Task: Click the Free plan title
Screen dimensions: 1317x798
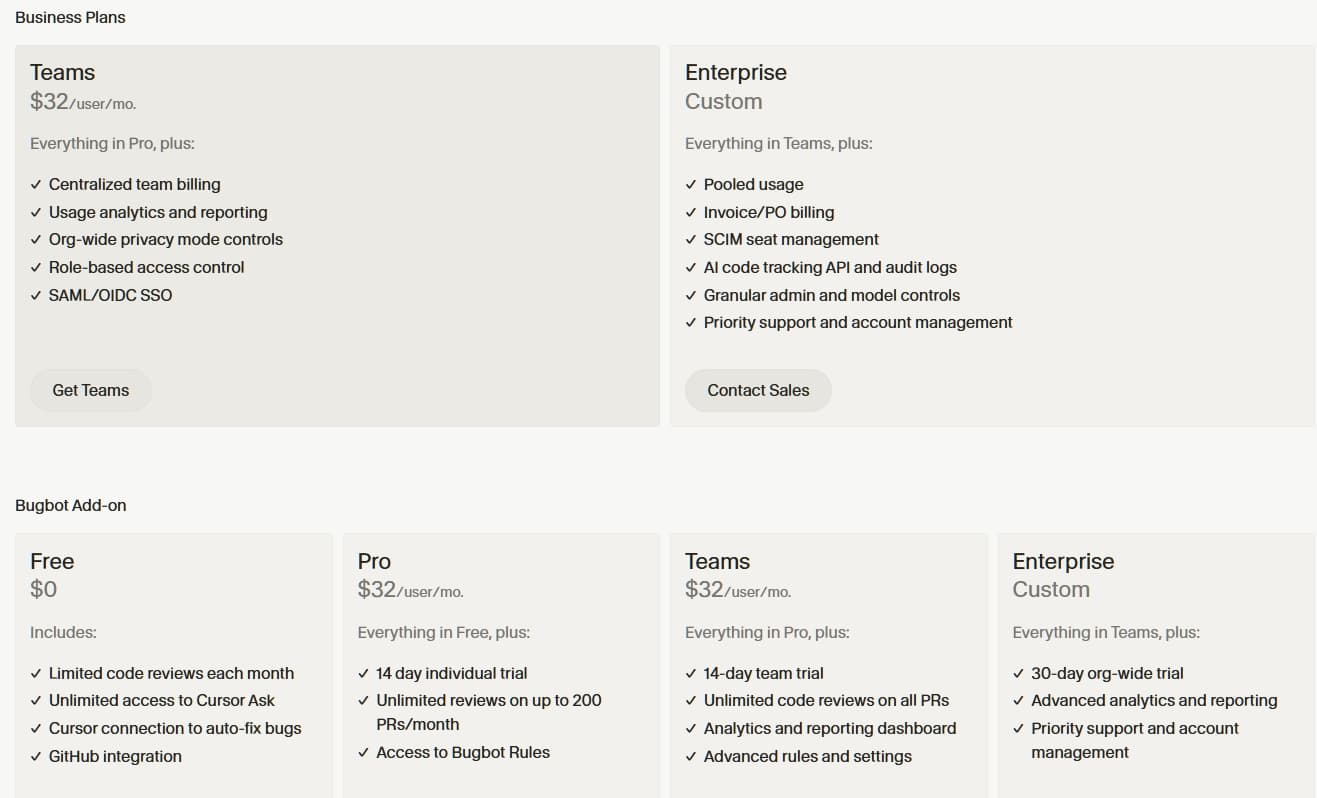Action: (x=52, y=561)
